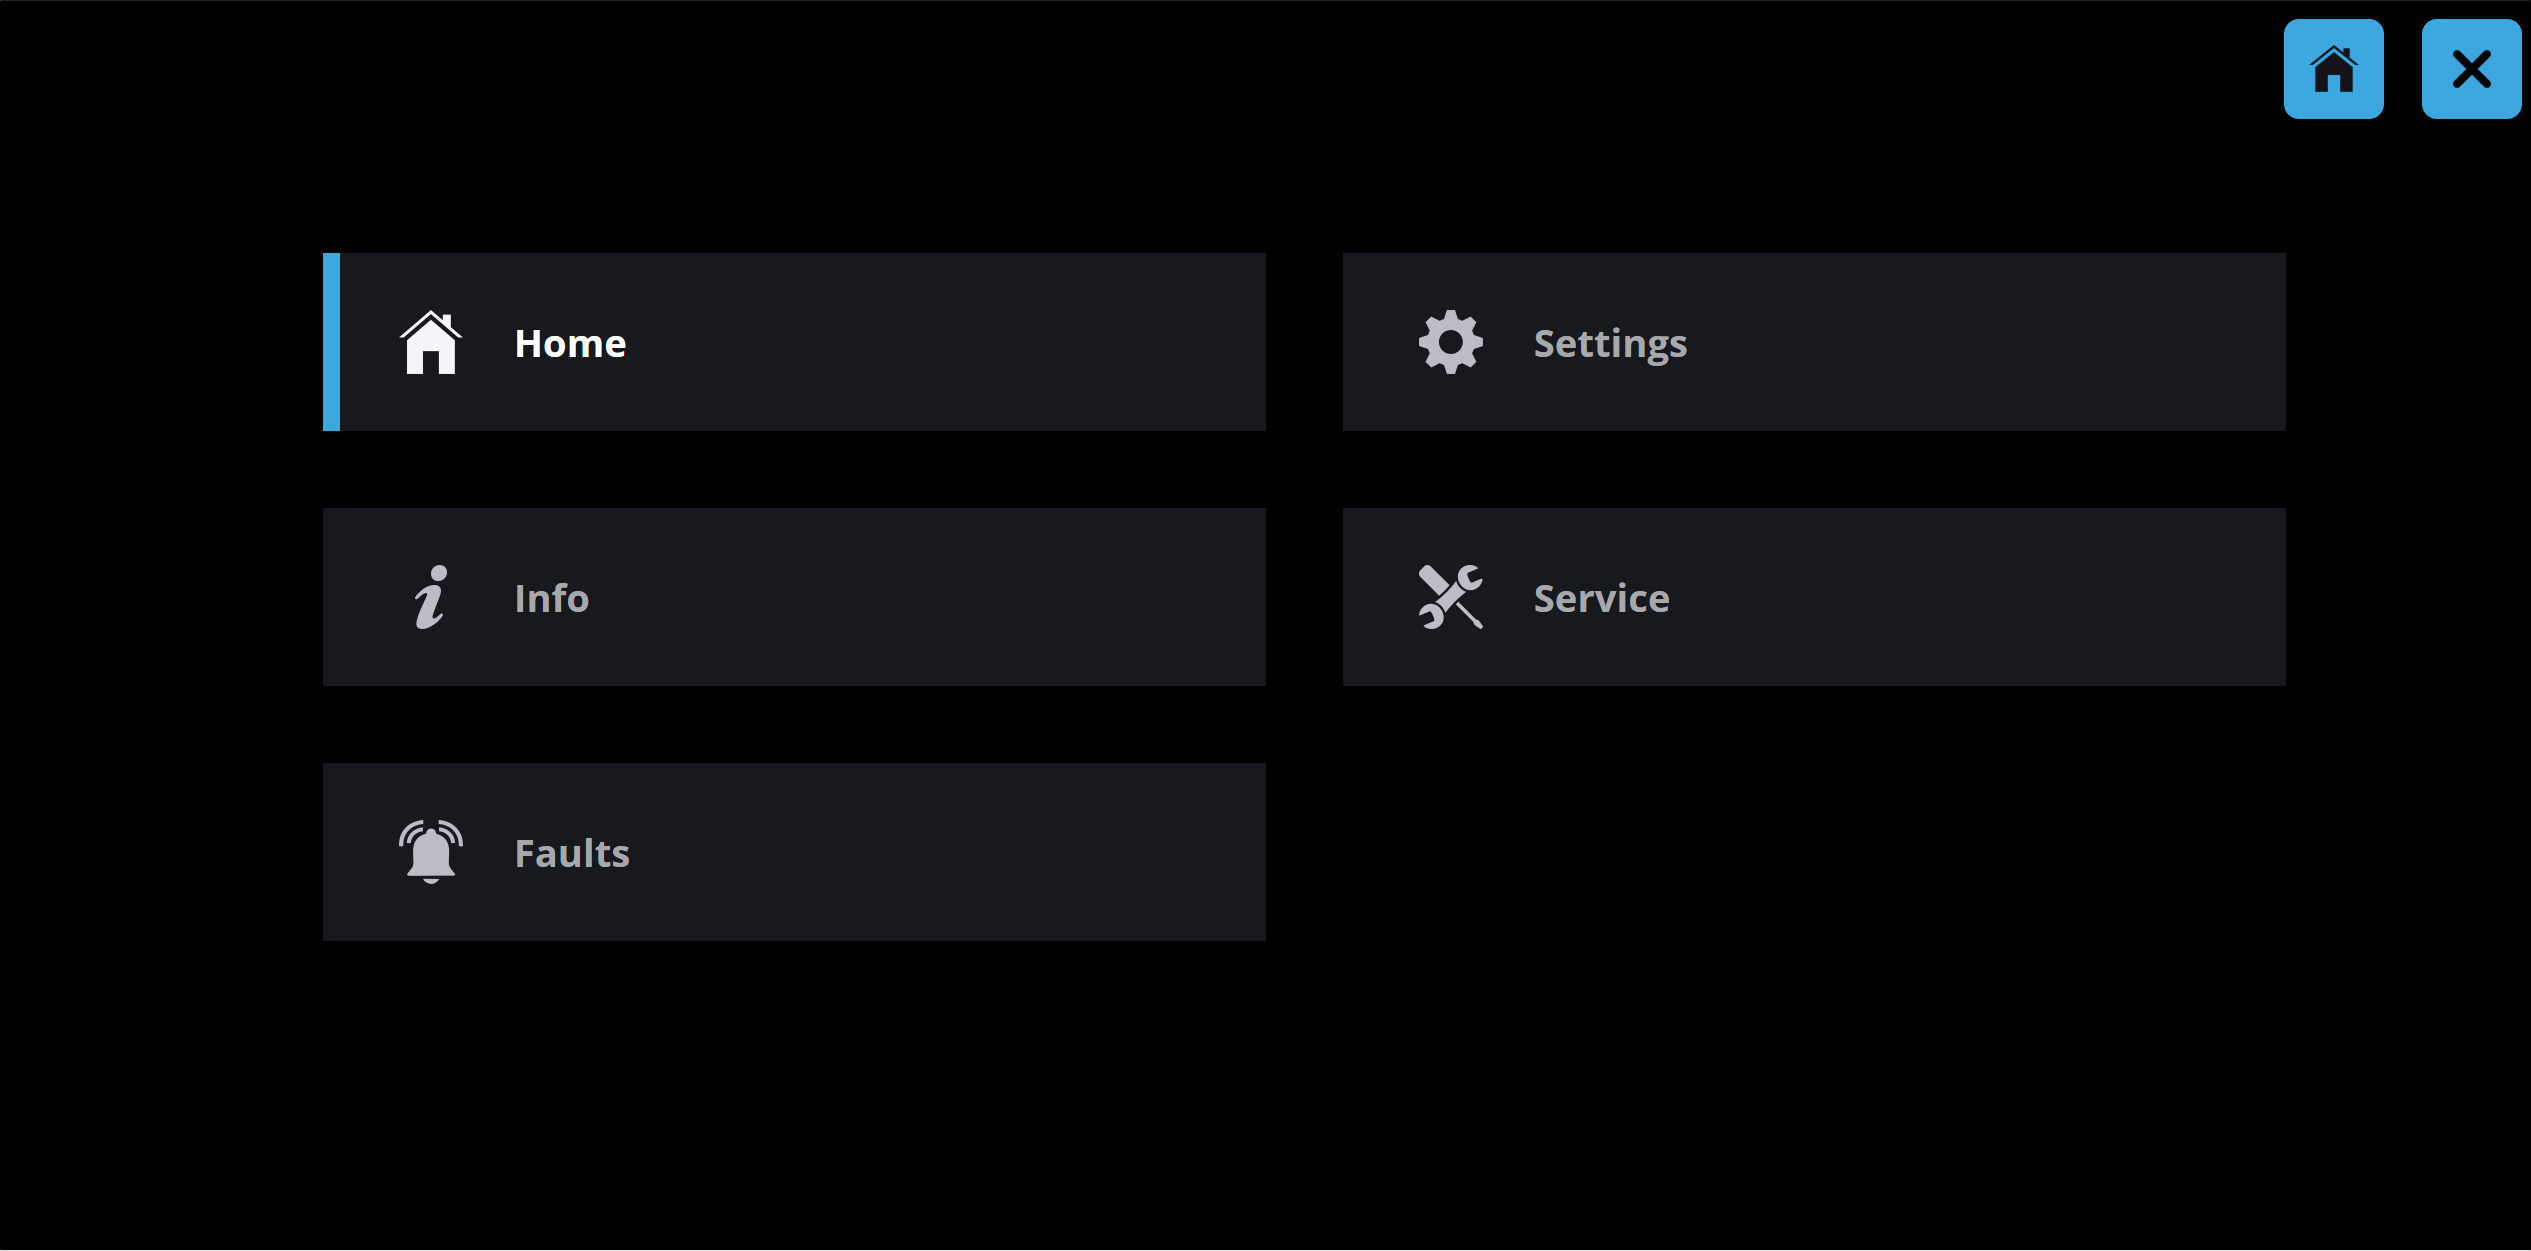Click the italic i Info icon
Image resolution: width=2531 pixels, height=1251 pixels.
click(431, 597)
